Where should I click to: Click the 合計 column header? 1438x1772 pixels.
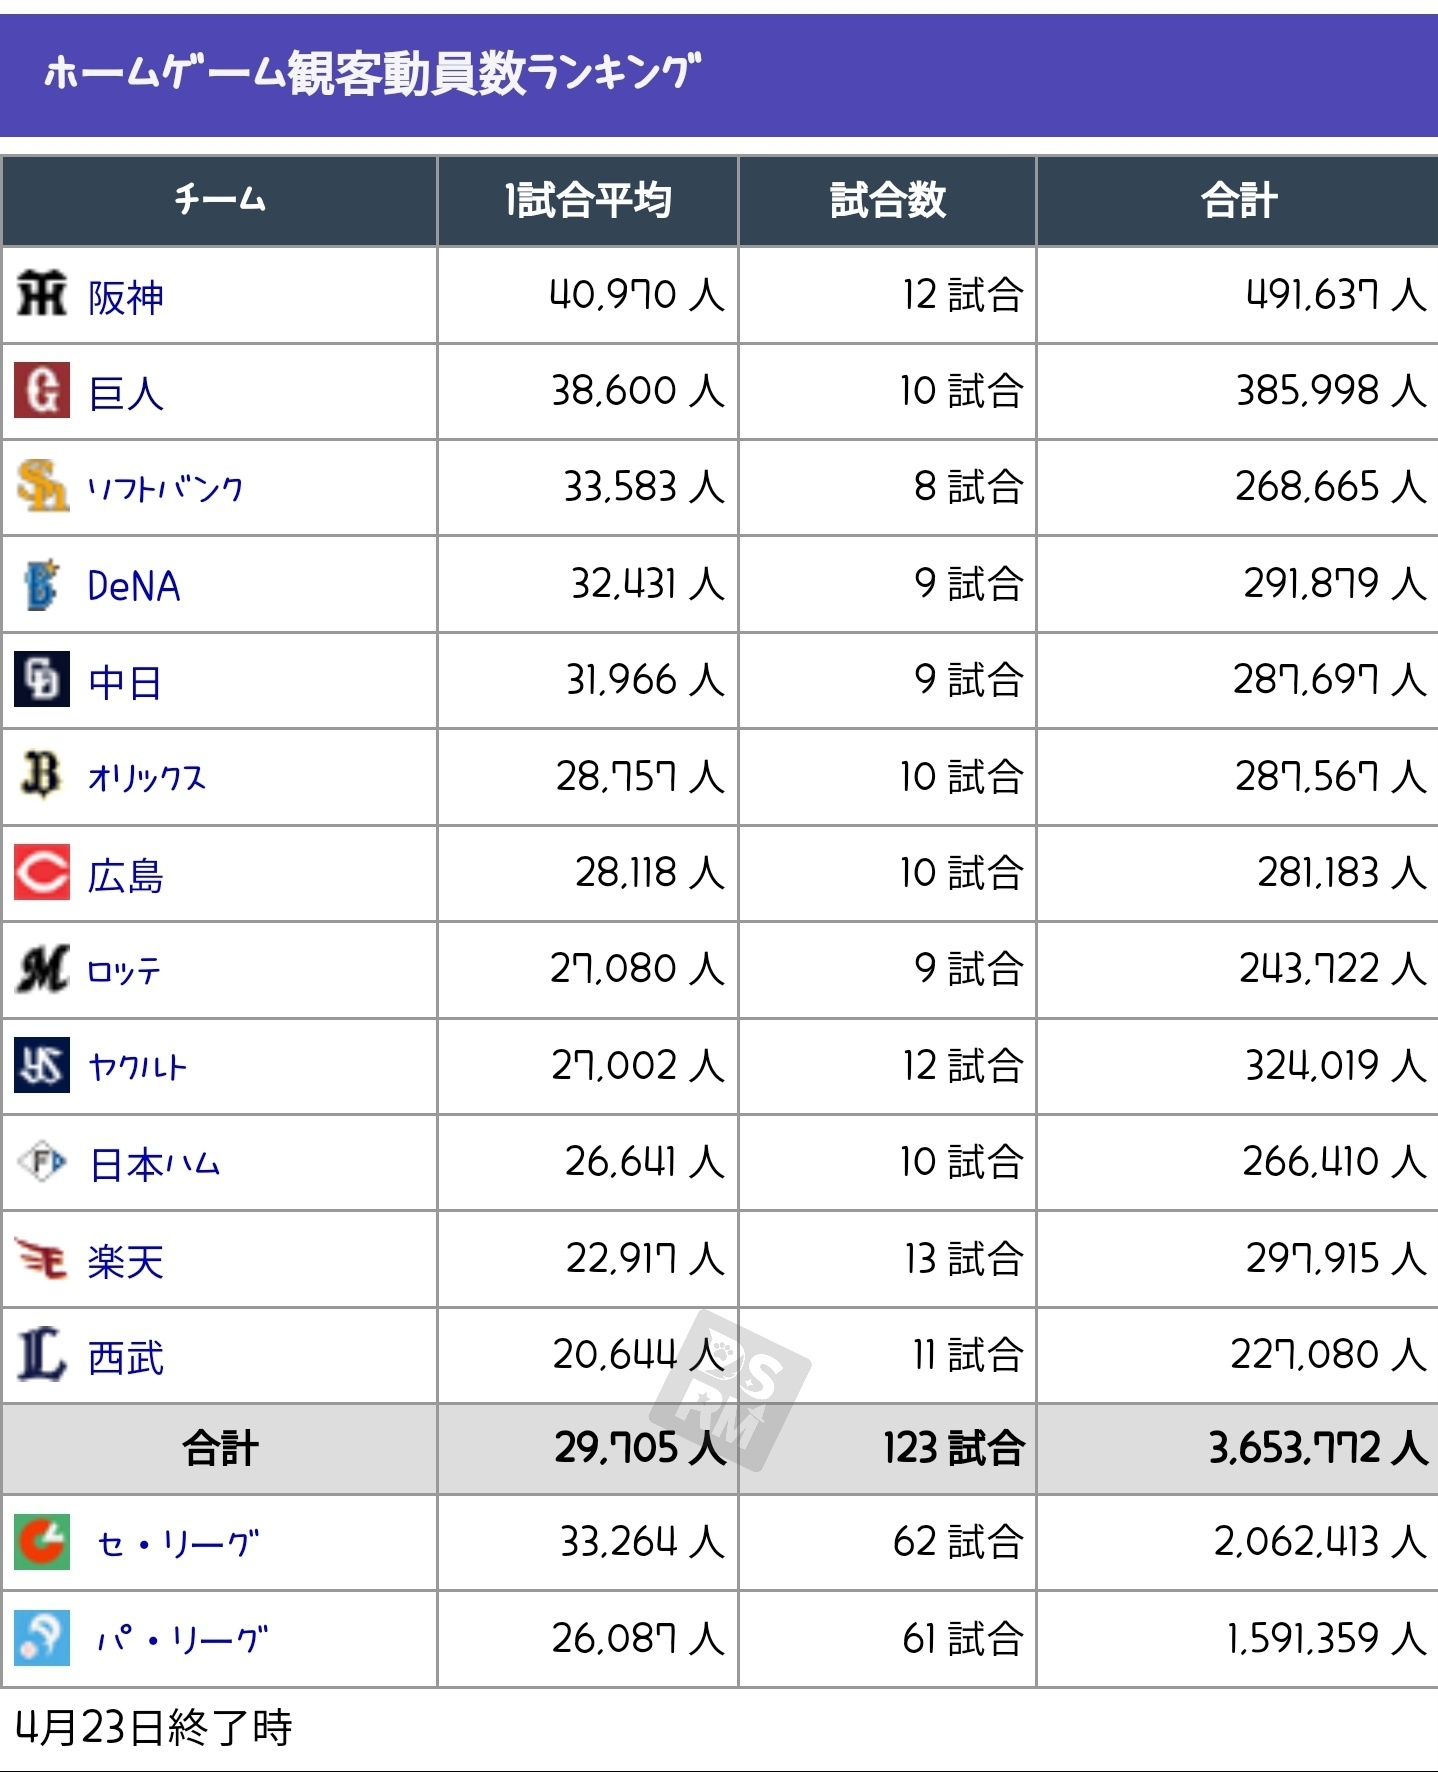[1238, 201]
